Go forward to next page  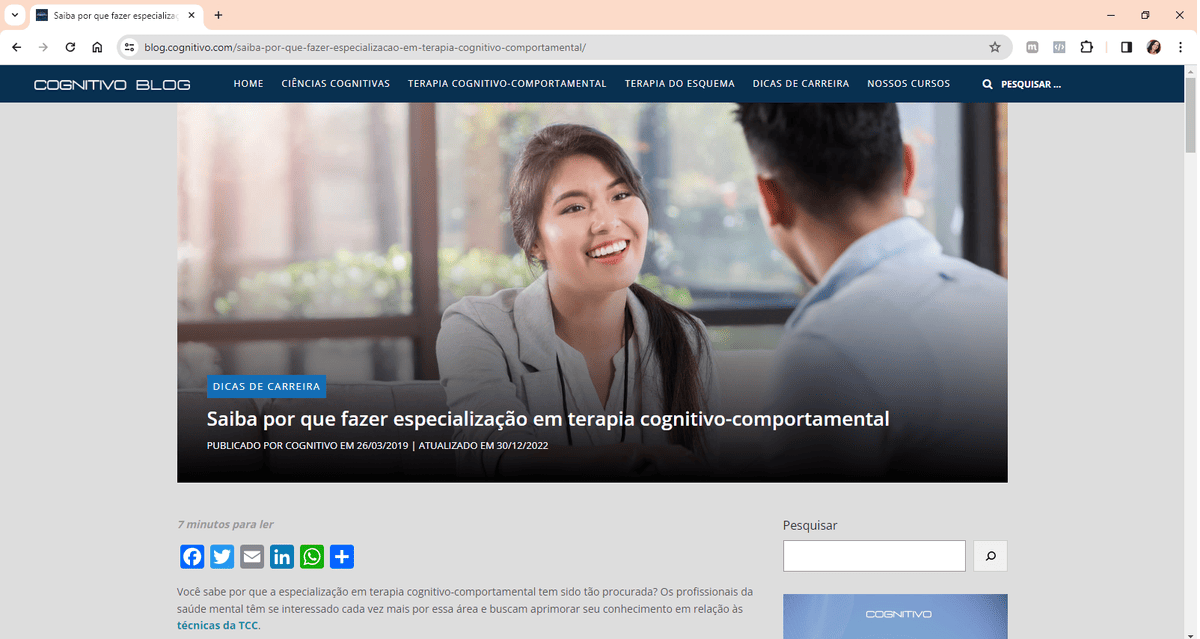click(x=43, y=47)
